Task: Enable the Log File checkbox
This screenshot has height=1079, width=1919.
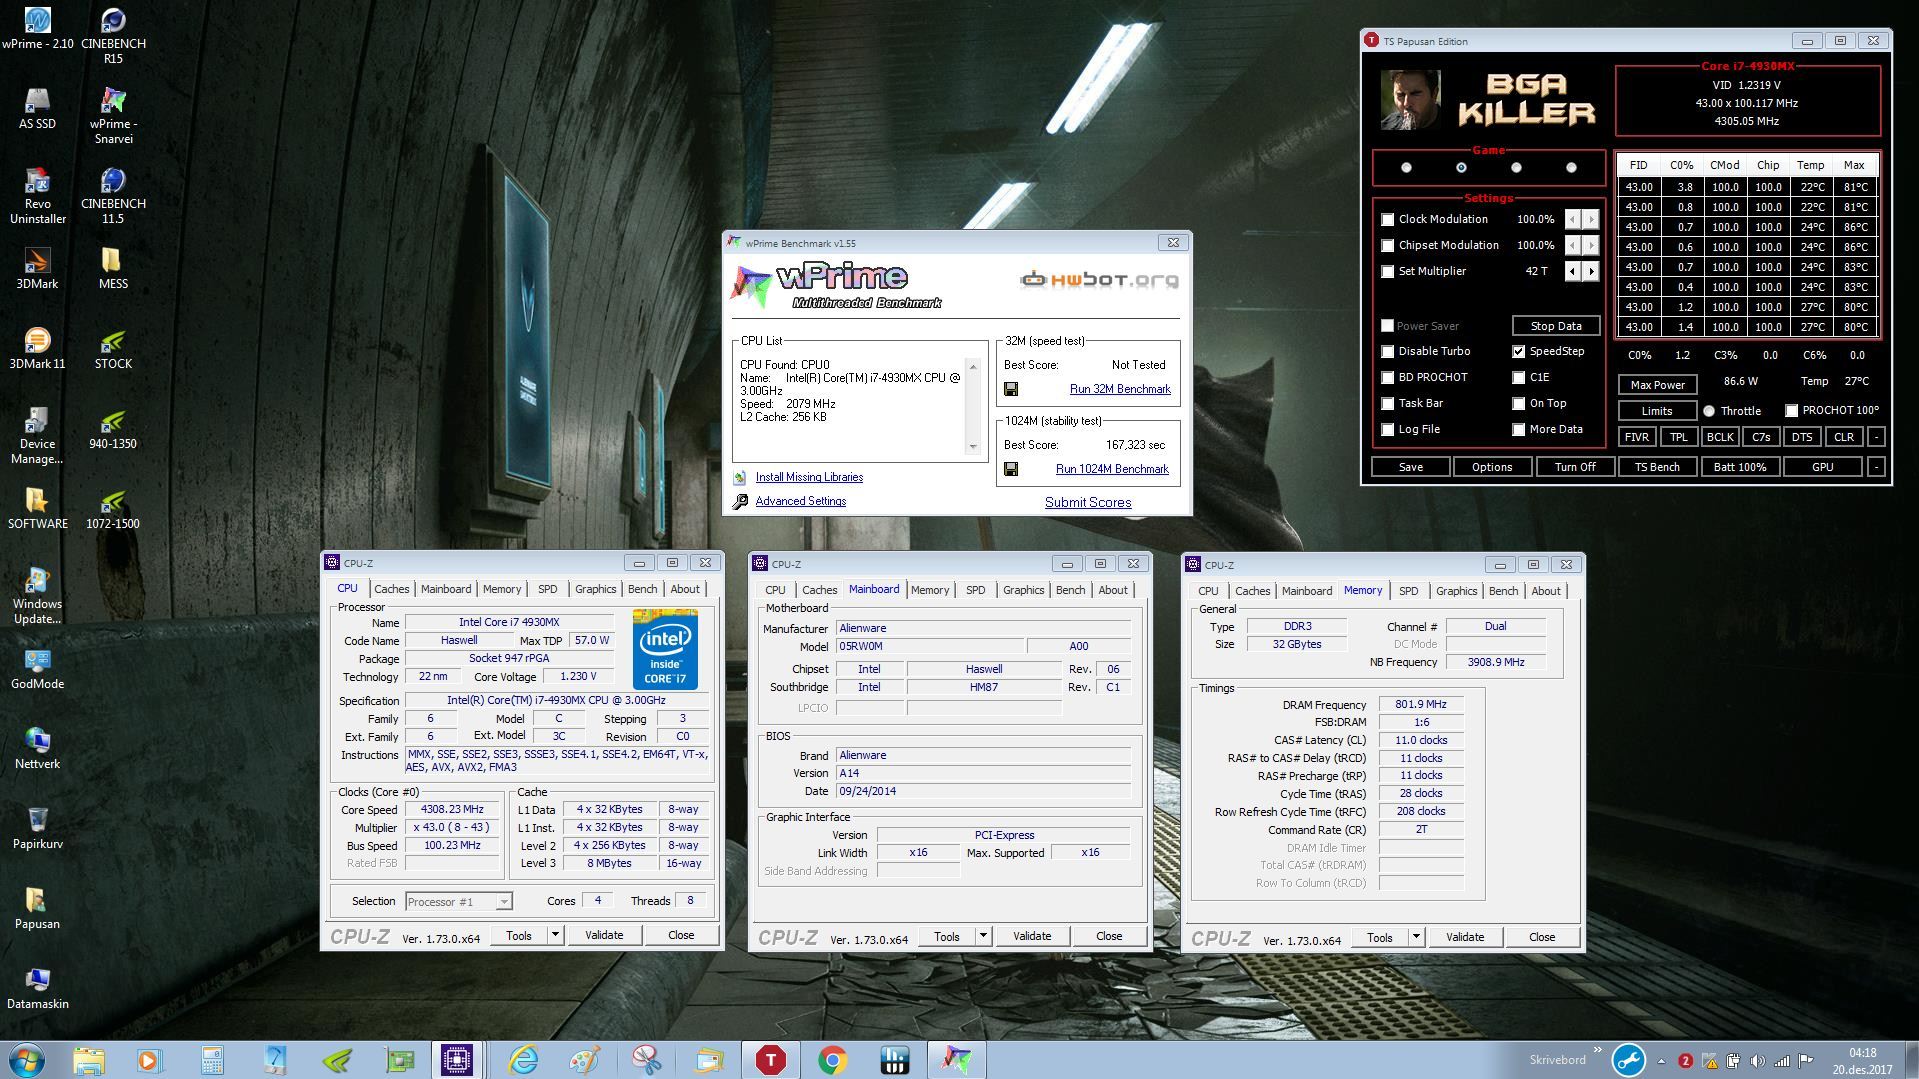Action: pos(1387,429)
